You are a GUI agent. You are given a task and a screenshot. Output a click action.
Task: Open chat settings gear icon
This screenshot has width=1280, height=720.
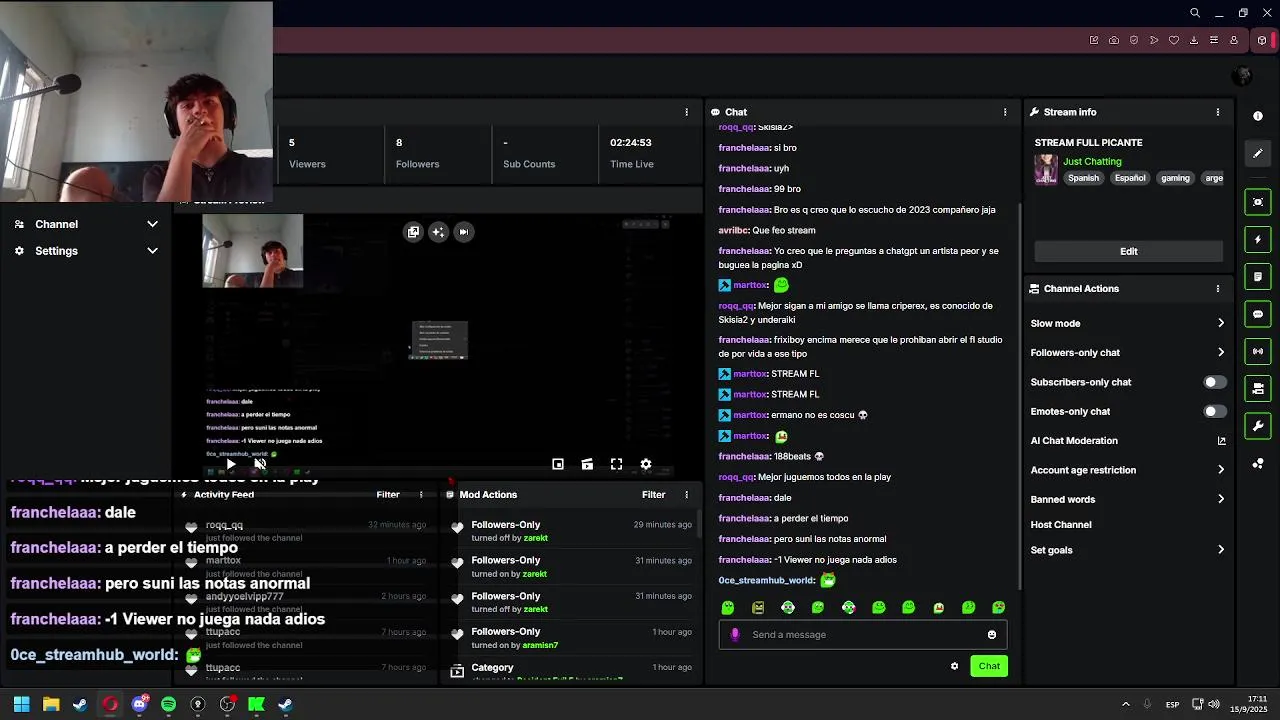coord(954,666)
